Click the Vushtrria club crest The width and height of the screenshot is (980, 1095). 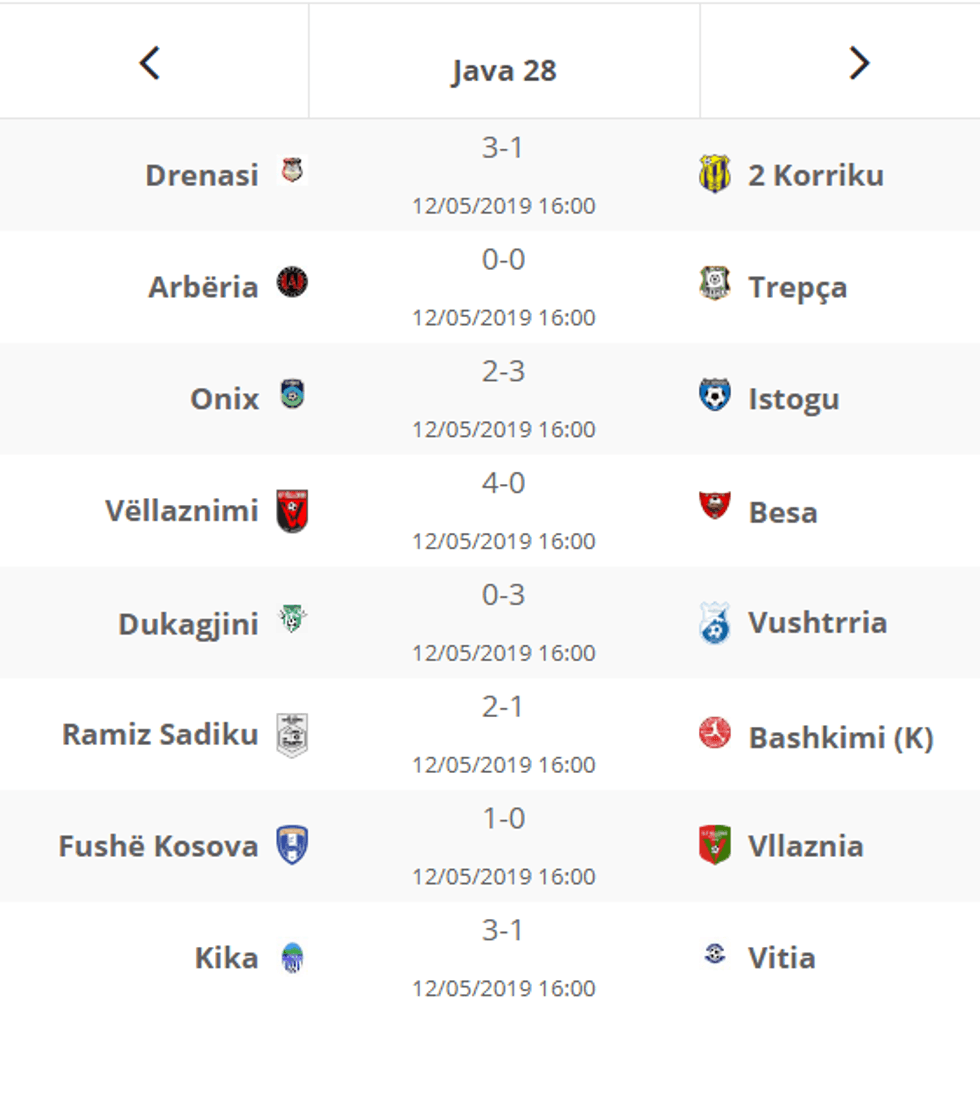pyautogui.click(x=714, y=623)
